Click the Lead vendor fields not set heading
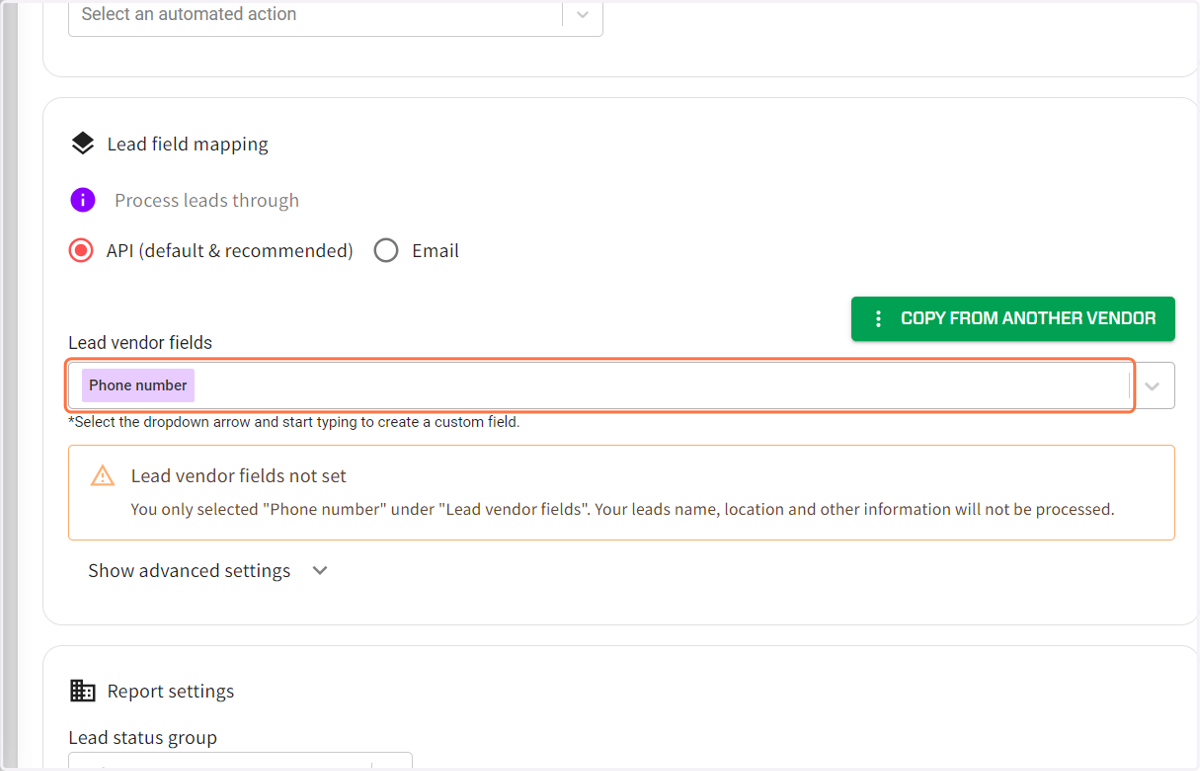This screenshot has height=771, width=1200. tap(239, 476)
